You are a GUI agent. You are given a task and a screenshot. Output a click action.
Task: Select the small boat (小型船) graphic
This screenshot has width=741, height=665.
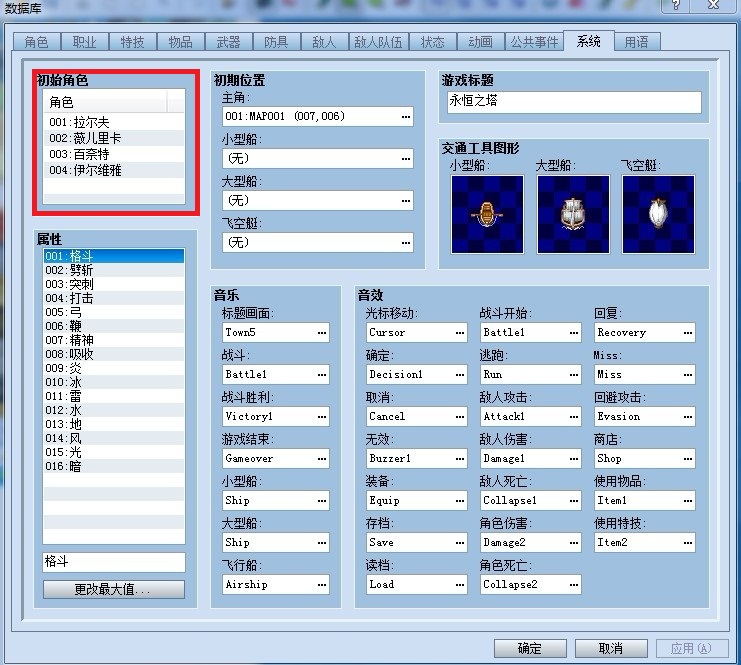point(487,215)
